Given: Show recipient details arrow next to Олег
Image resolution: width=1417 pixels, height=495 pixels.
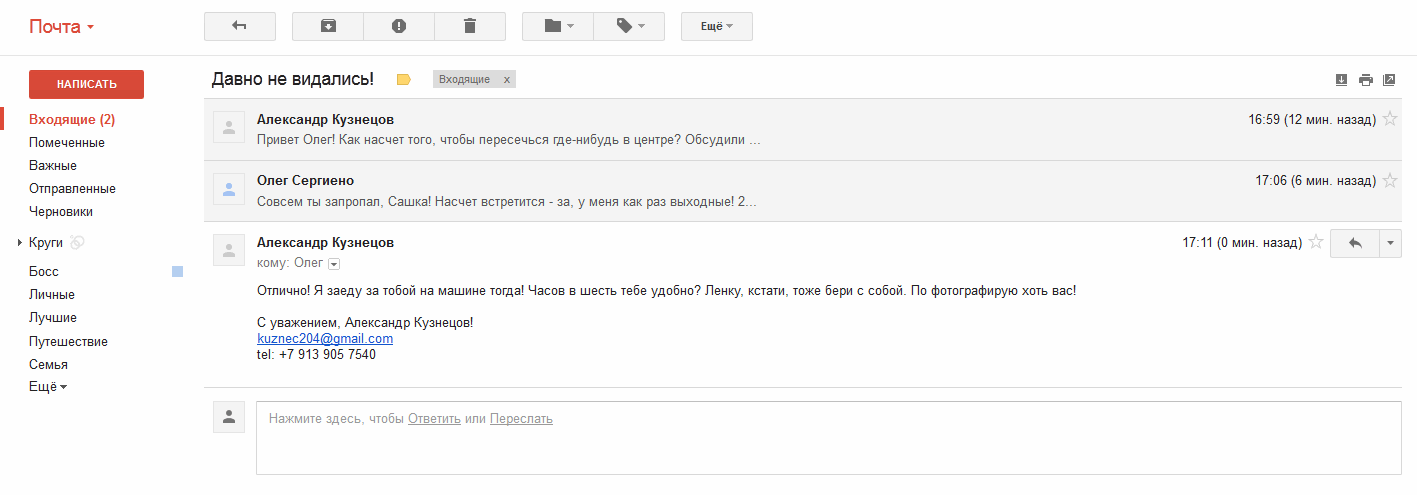Looking at the screenshot, I should (x=334, y=264).
